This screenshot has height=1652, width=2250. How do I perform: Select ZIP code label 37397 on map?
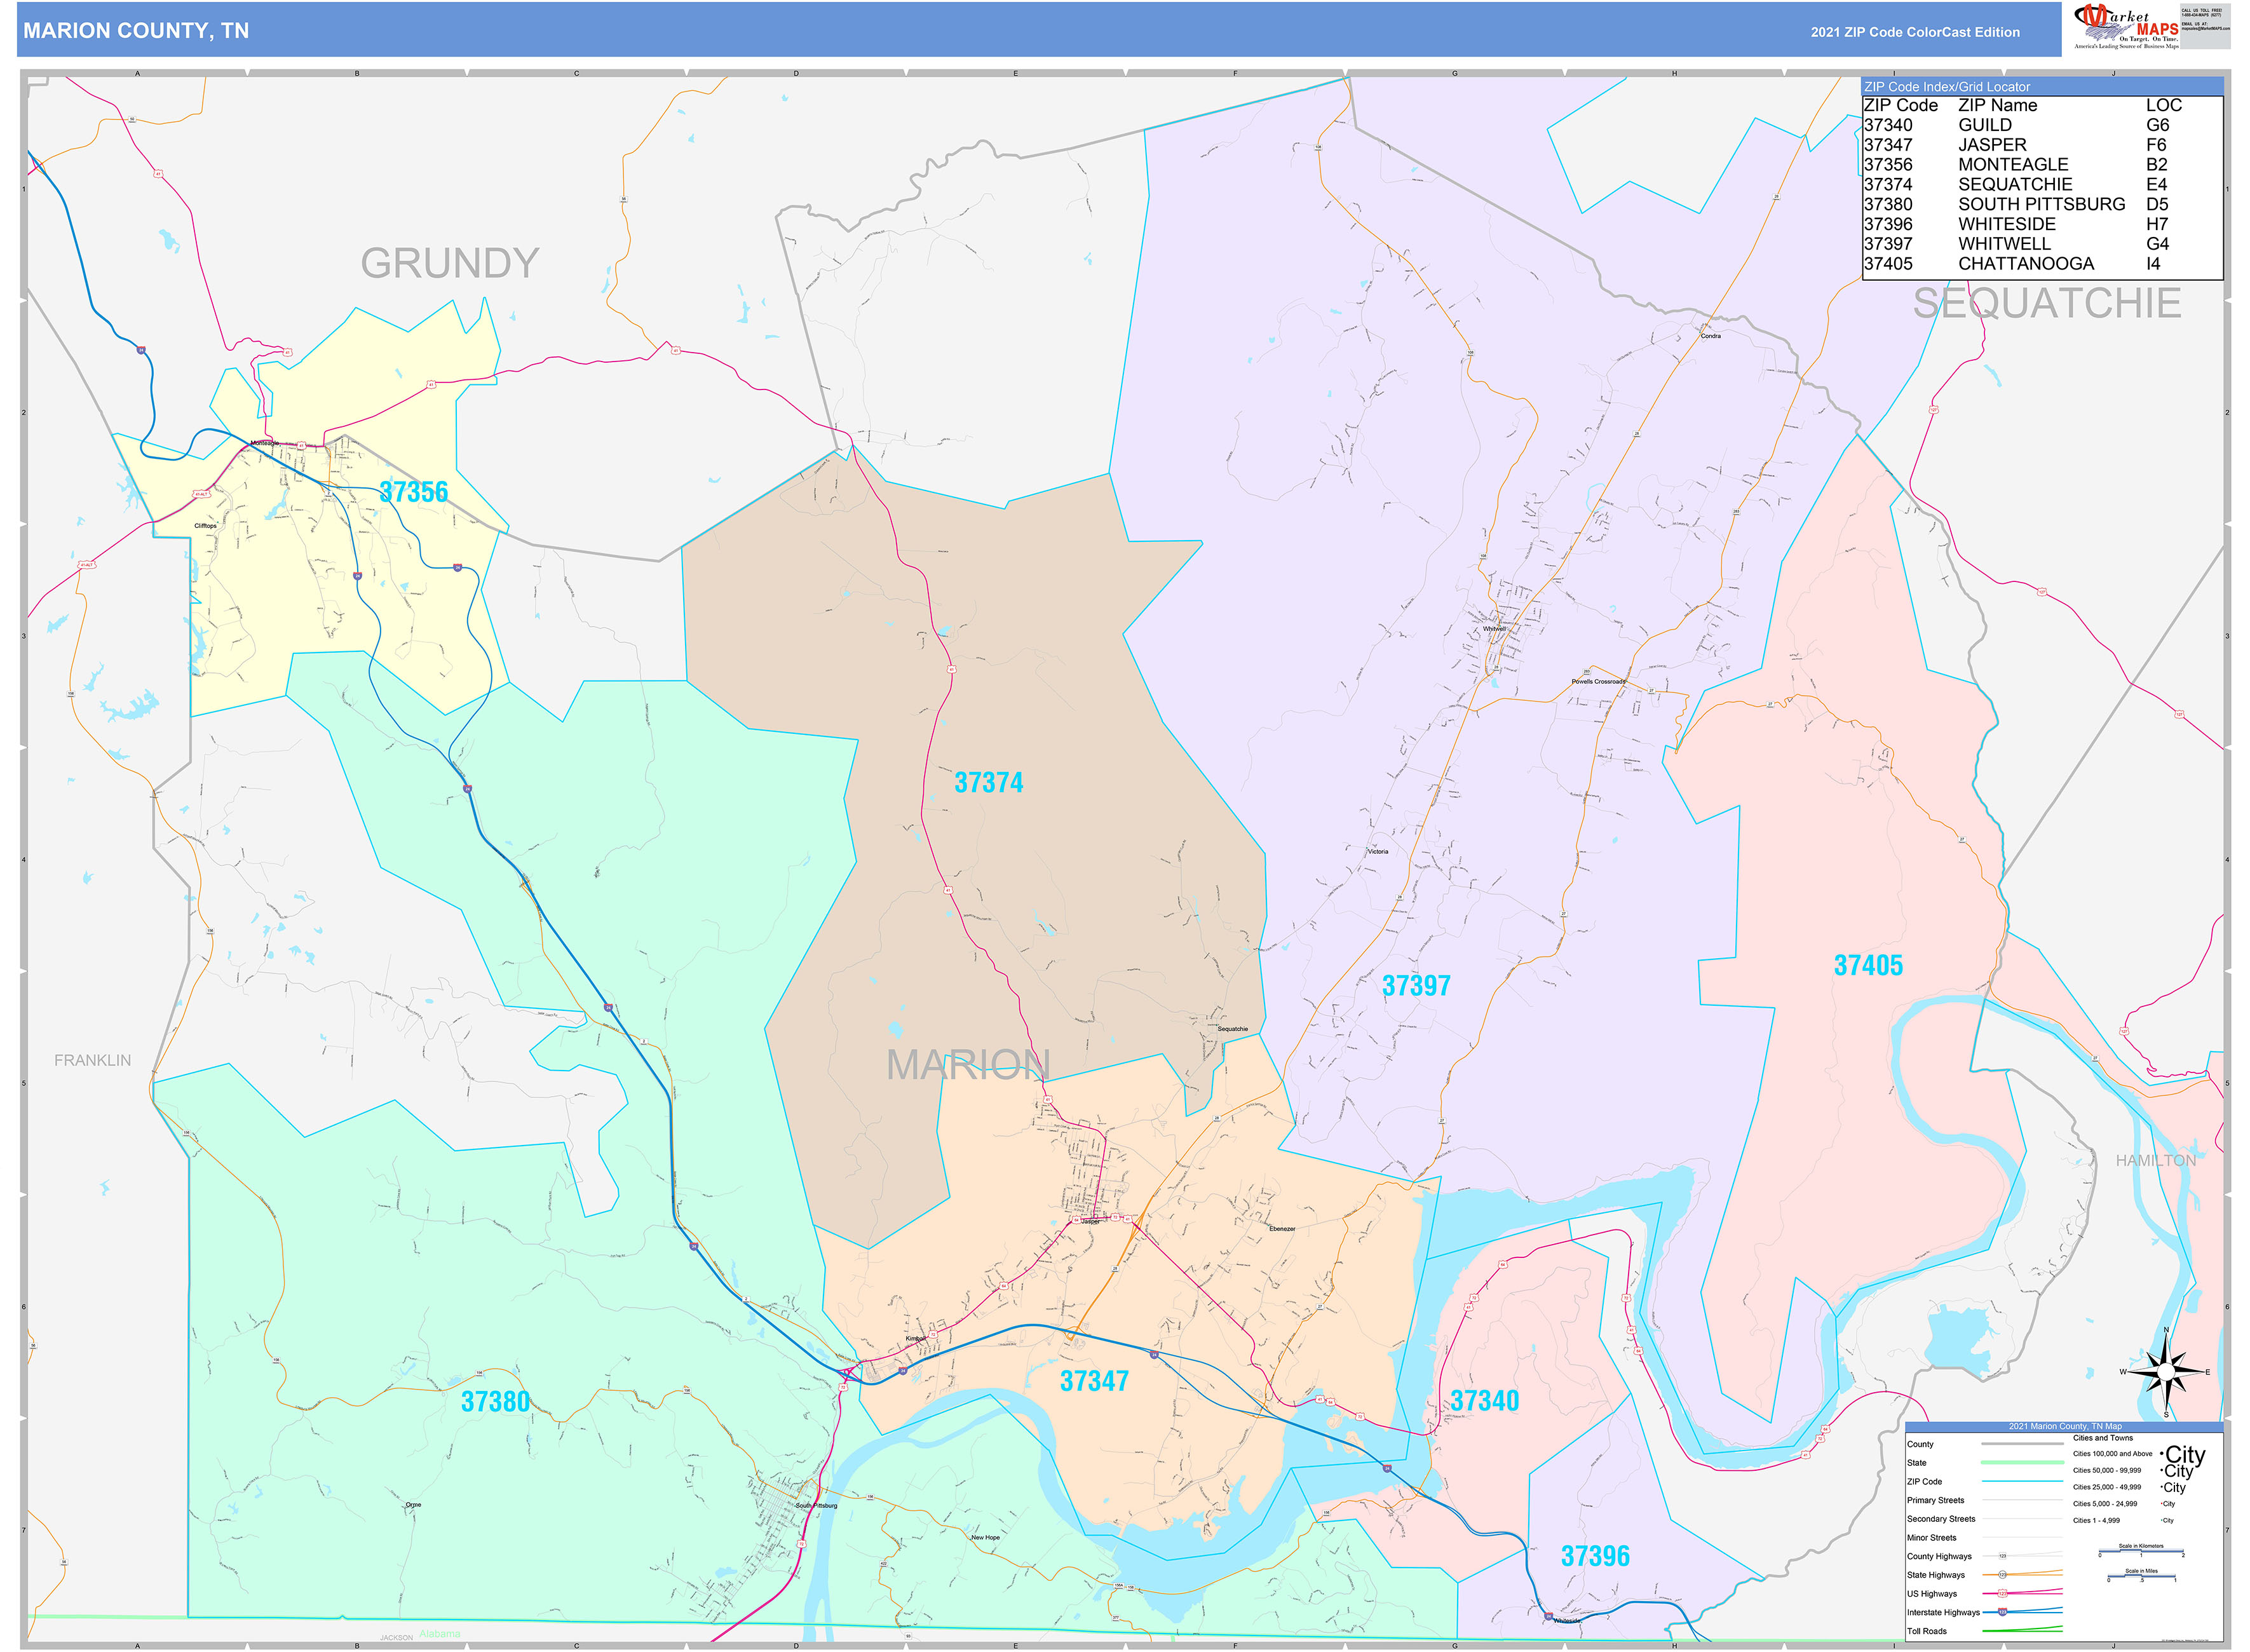[1415, 986]
